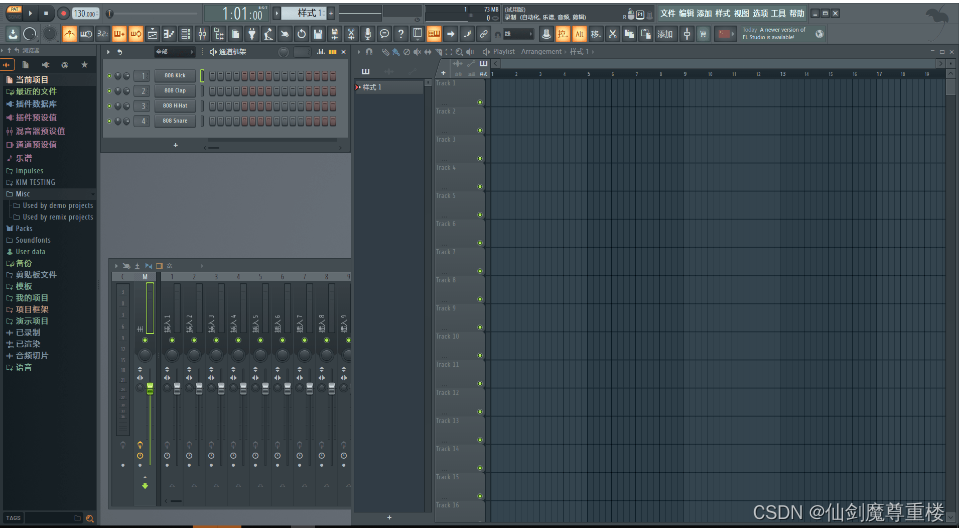Click the browser files tab icon

coord(25,64)
